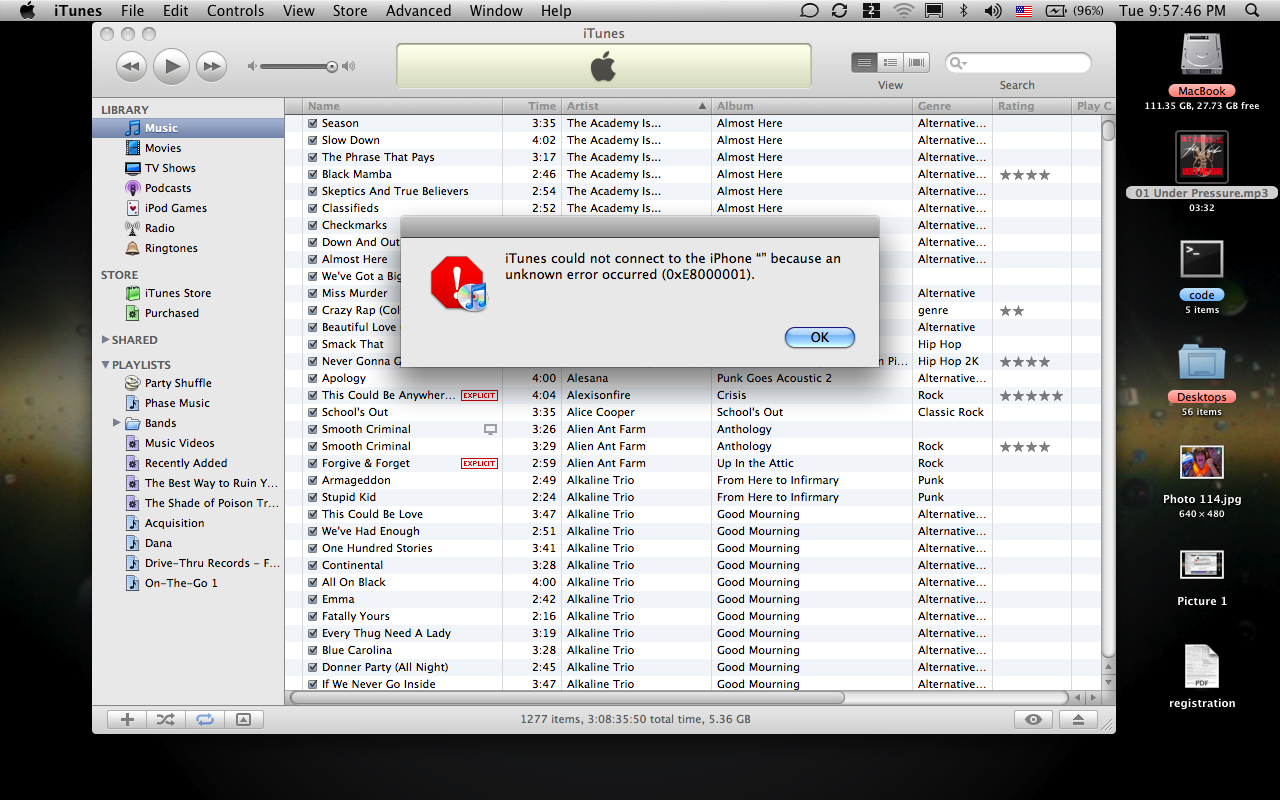Uncheck Stupid Kid song checkbox
The height and width of the screenshot is (800, 1280).
(313, 497)
